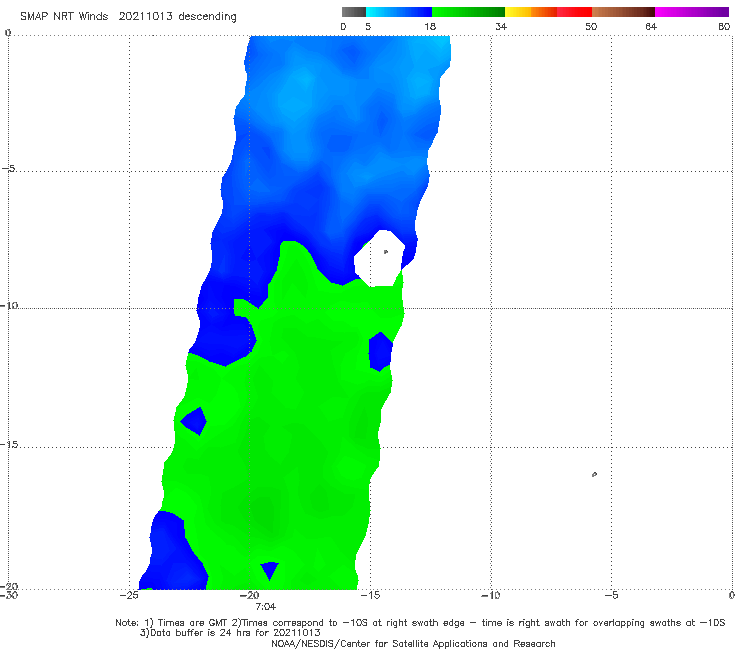Image resolution: width=740 pixels, height=650 pixels.
Task: Click the note line starting "Note: 1) Times are GMT"
Action: [x=420, y=623]
